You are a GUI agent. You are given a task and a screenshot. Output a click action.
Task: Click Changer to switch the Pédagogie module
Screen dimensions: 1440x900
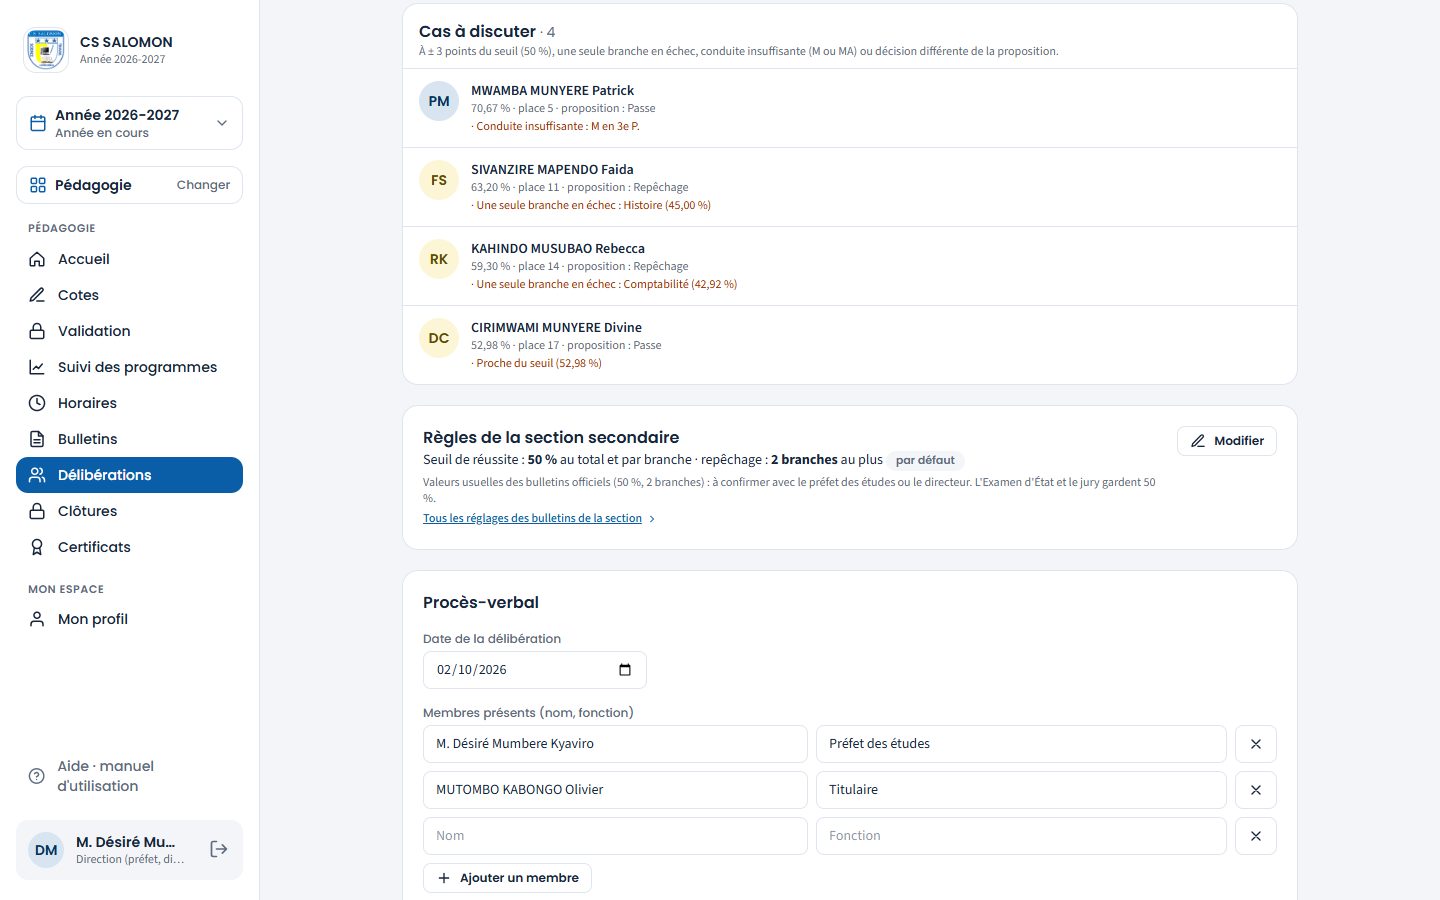pos(203,185)
